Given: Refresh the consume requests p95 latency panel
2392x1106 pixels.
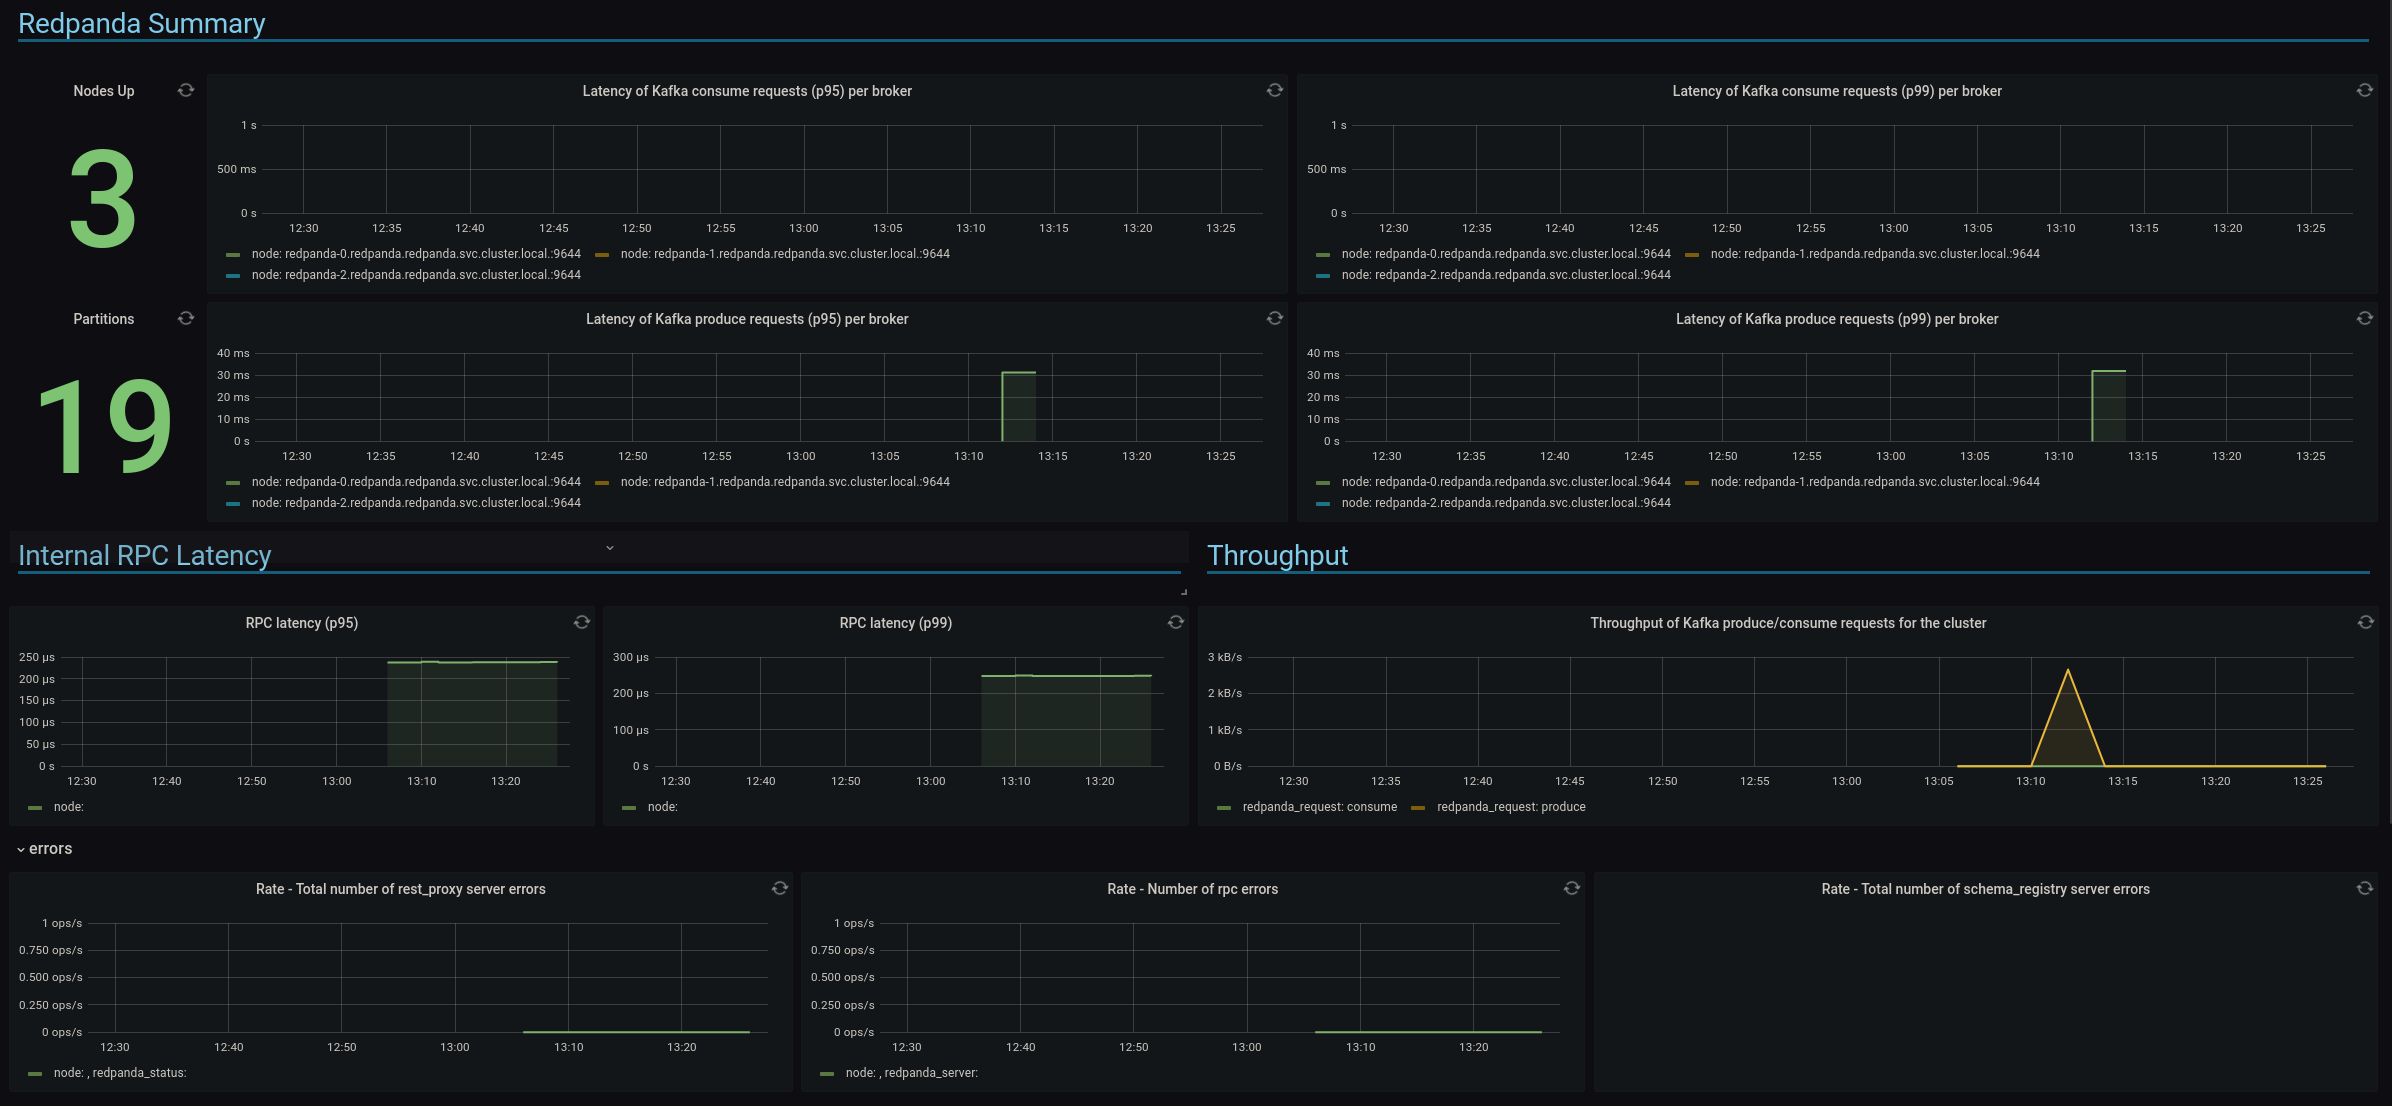Looking at the screenshot, I should click(x=1274, y=90).
